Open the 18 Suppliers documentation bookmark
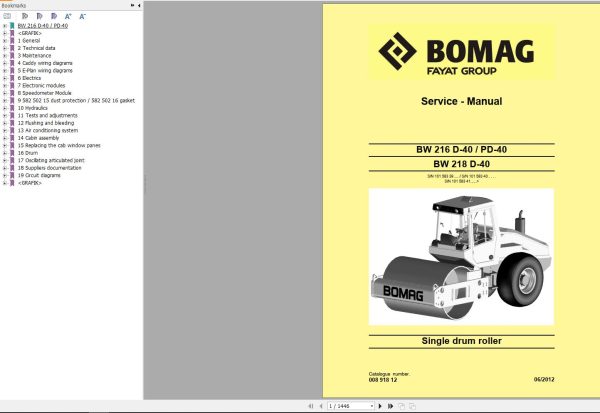This screenshot has width=600, height=413. [49, 168]
